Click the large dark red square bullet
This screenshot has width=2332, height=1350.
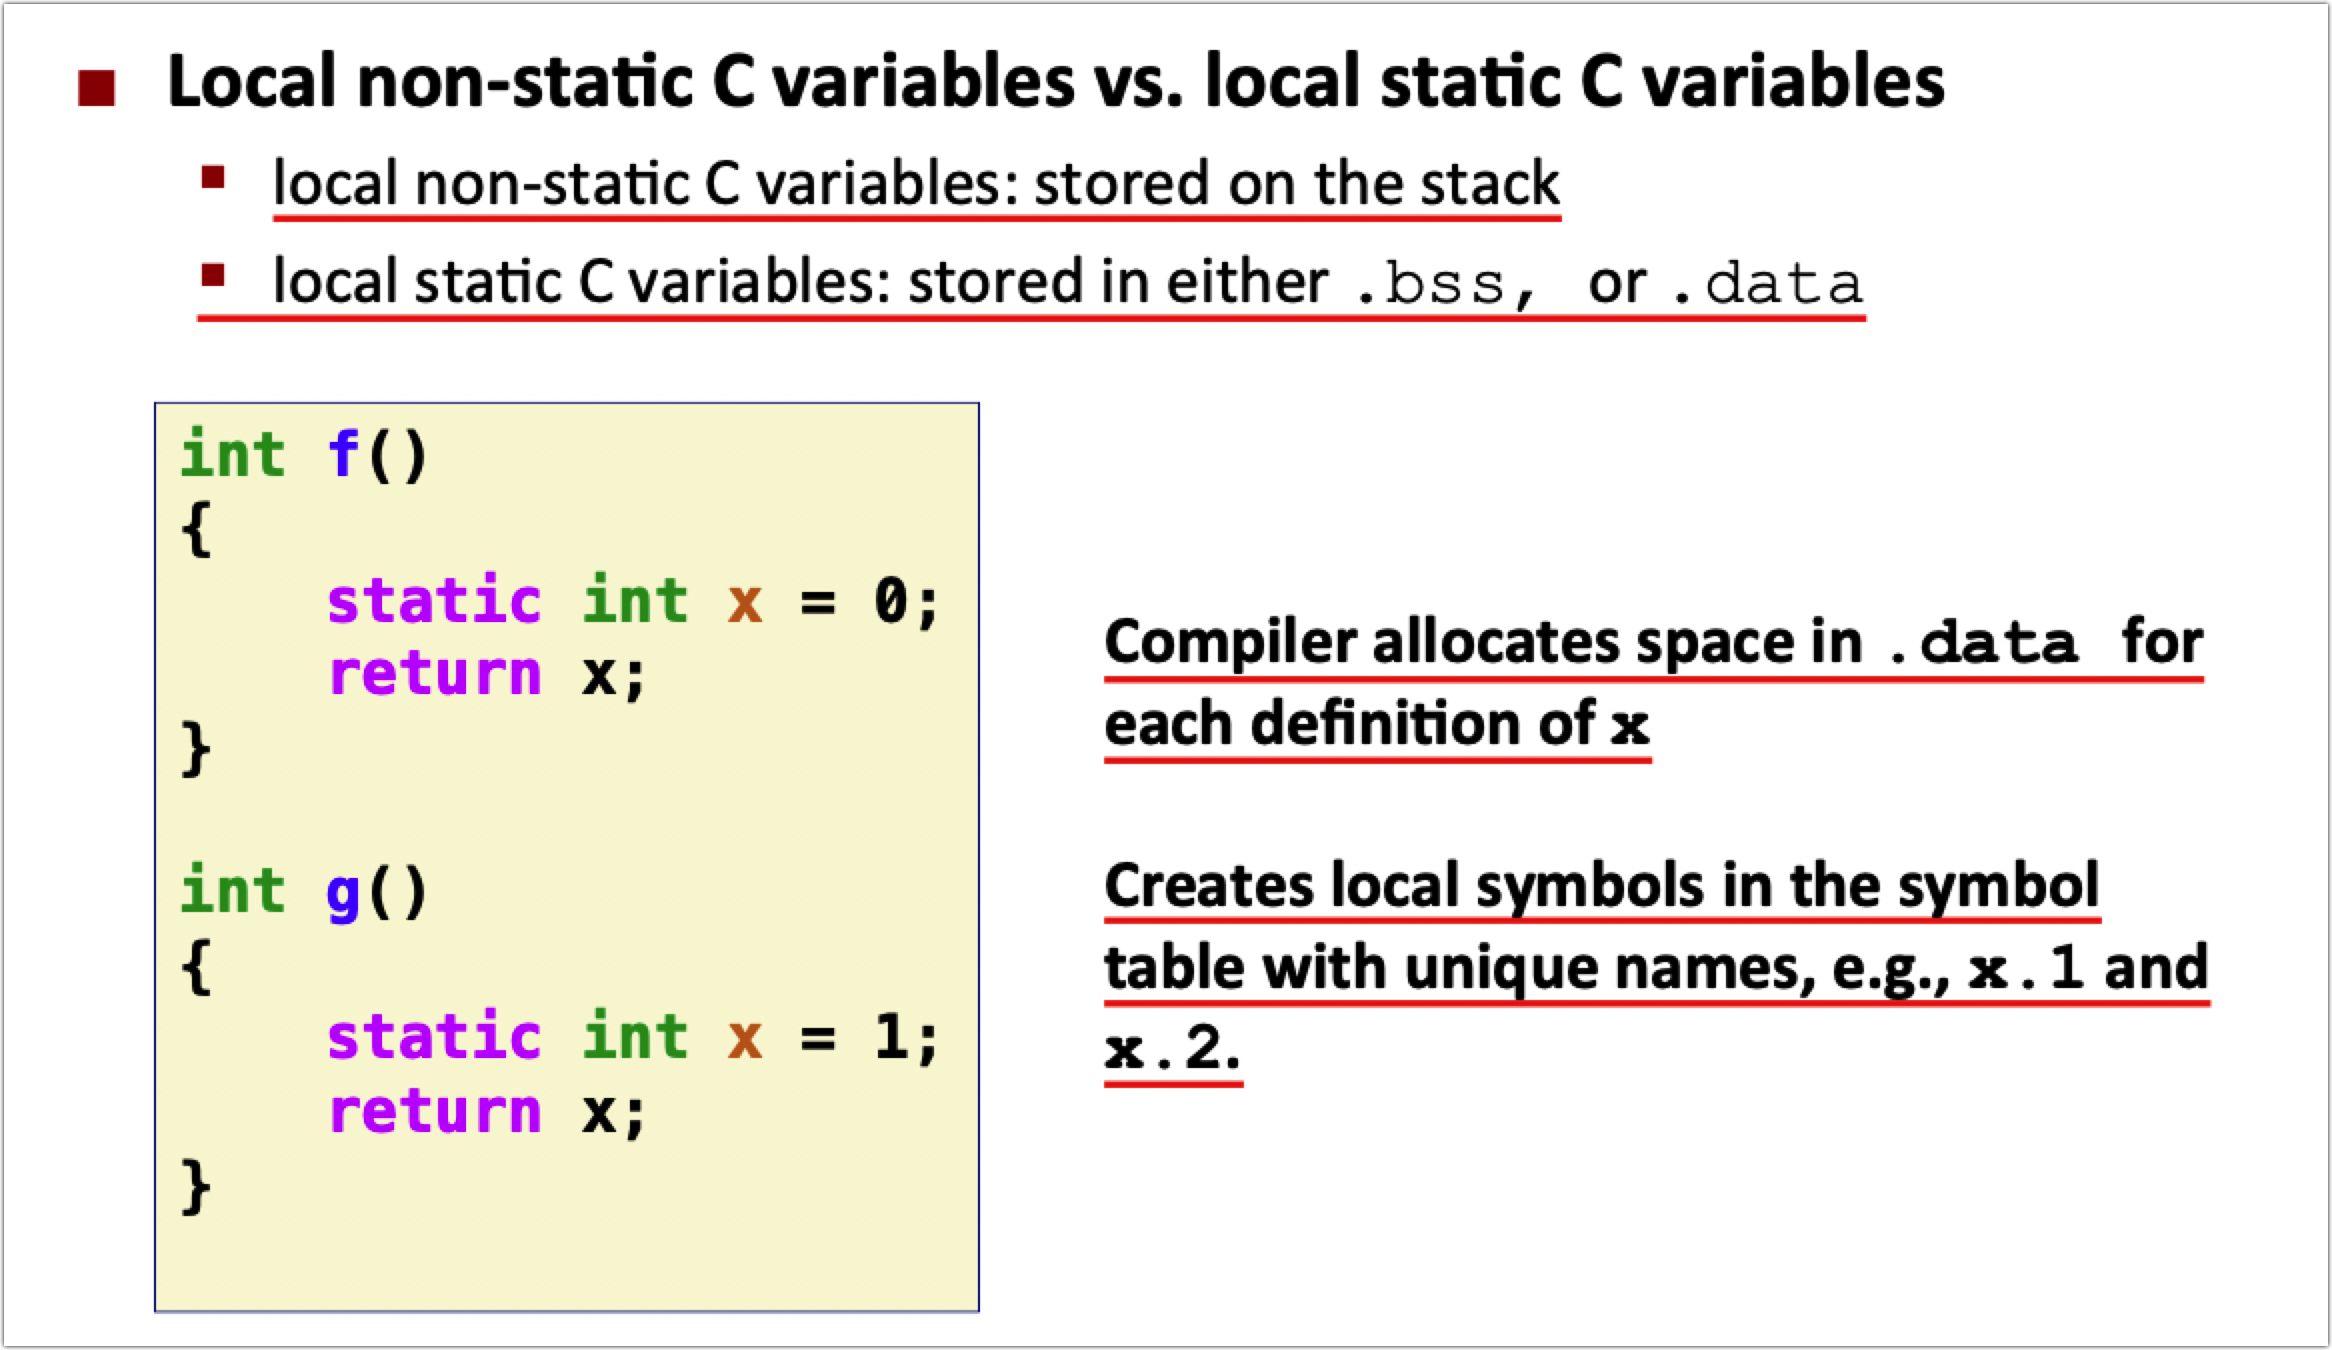coord(97,89)
